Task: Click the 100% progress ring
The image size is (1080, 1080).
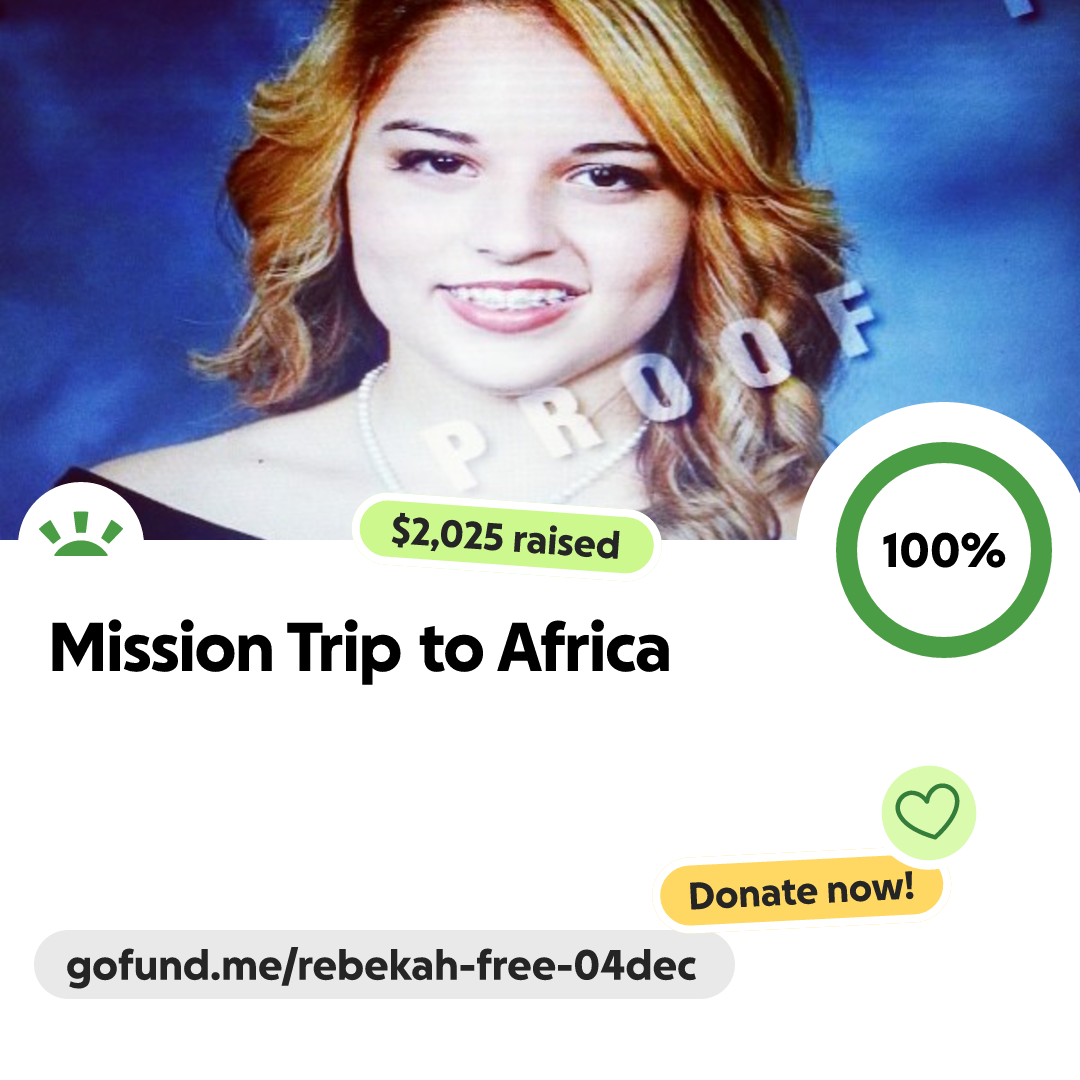Action: tap(944, 550)
